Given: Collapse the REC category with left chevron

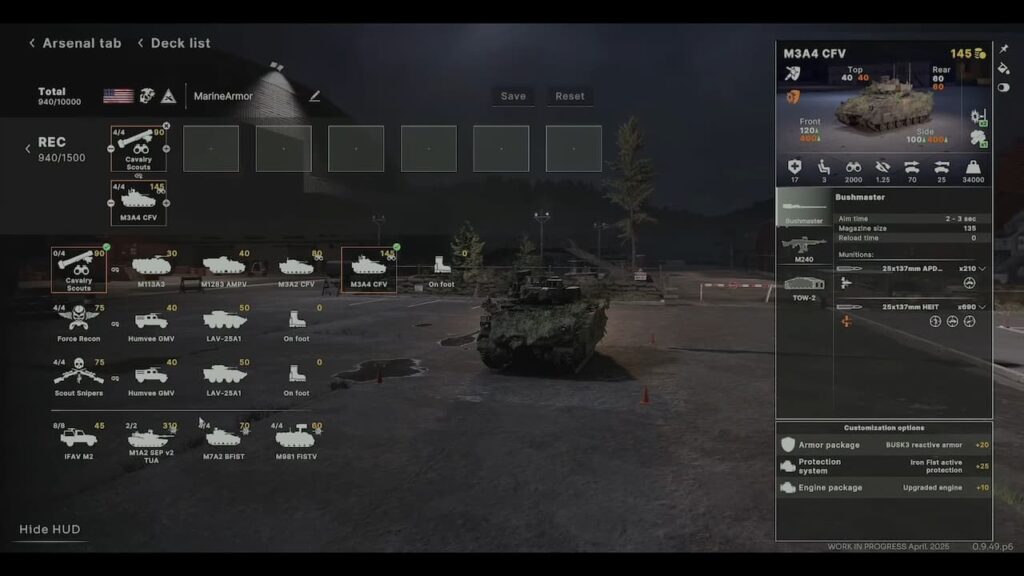Looking at the screenshot, I should [28, 149].
